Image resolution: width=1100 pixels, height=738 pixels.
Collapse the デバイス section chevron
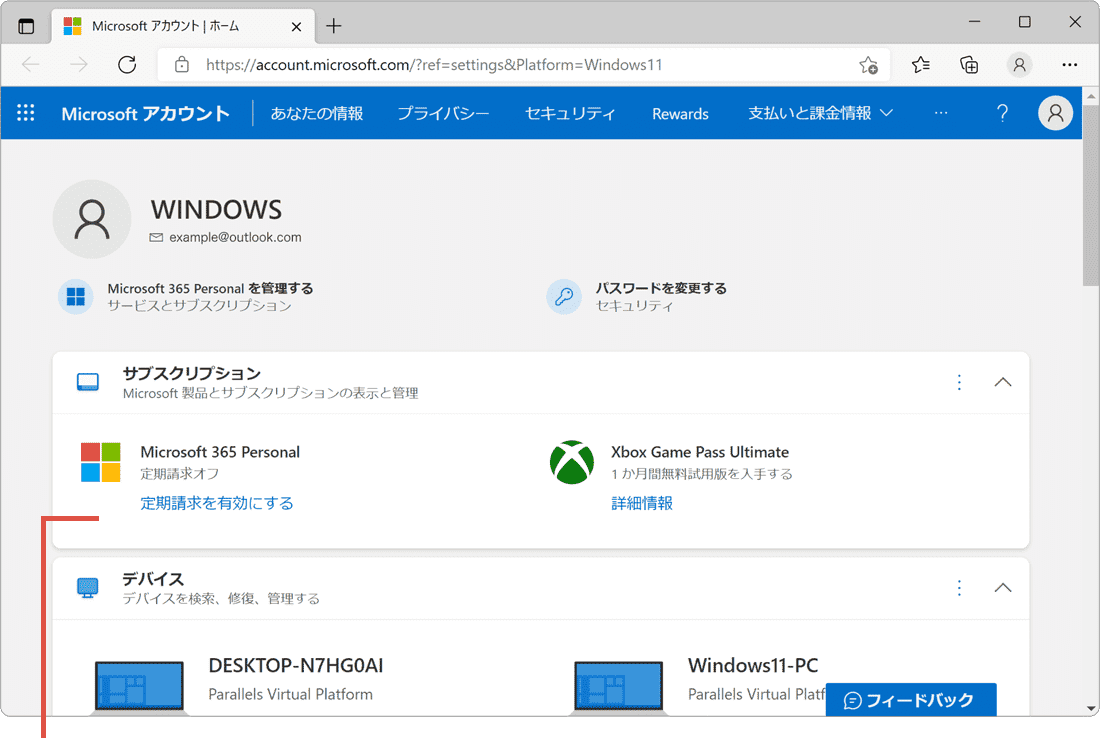pyautogui.click(x=1002, y=587)
